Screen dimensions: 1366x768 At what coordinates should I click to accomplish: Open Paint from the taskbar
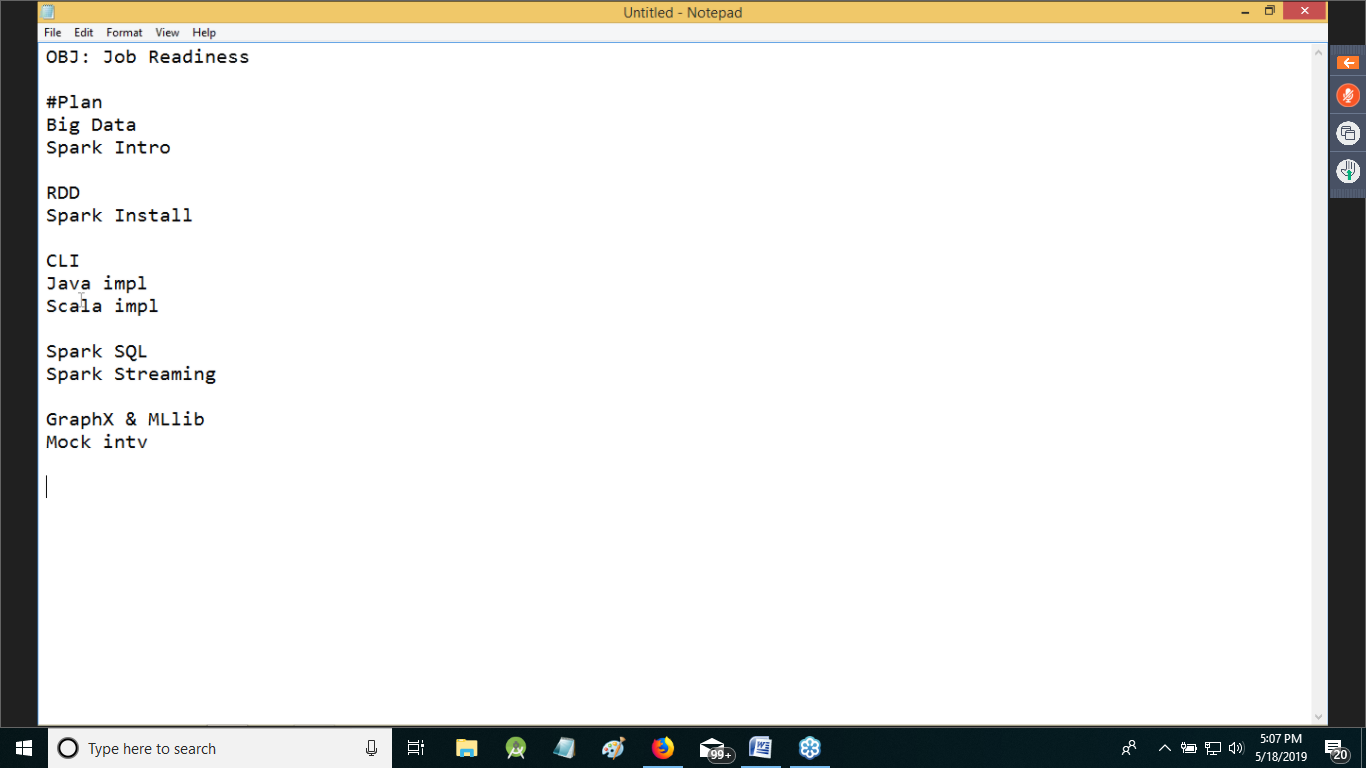[x=614, y=748]
